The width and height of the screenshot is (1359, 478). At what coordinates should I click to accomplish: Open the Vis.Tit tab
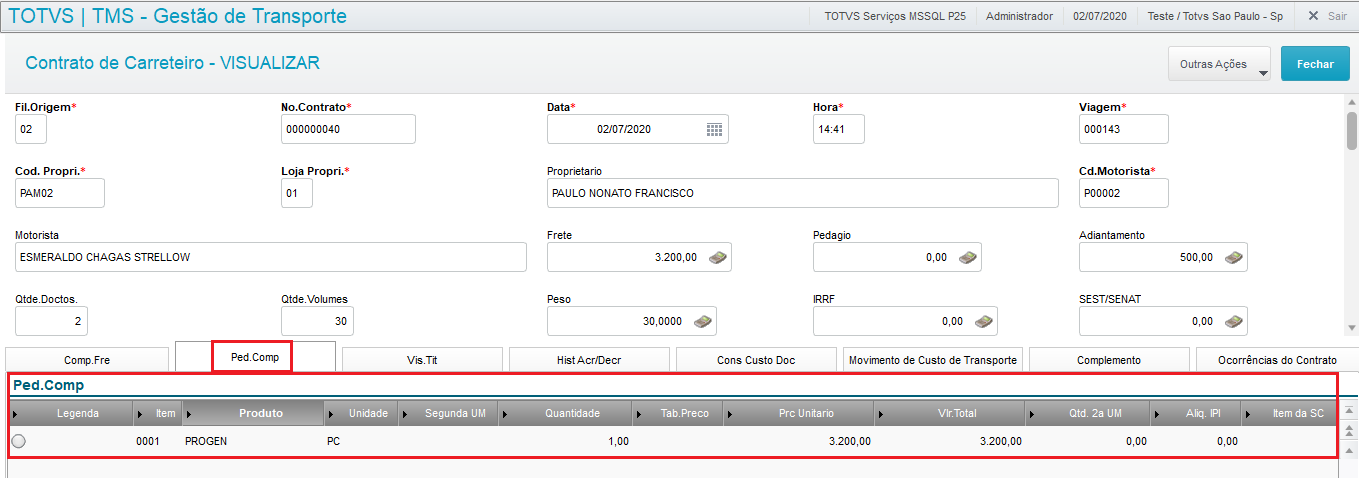422,360
